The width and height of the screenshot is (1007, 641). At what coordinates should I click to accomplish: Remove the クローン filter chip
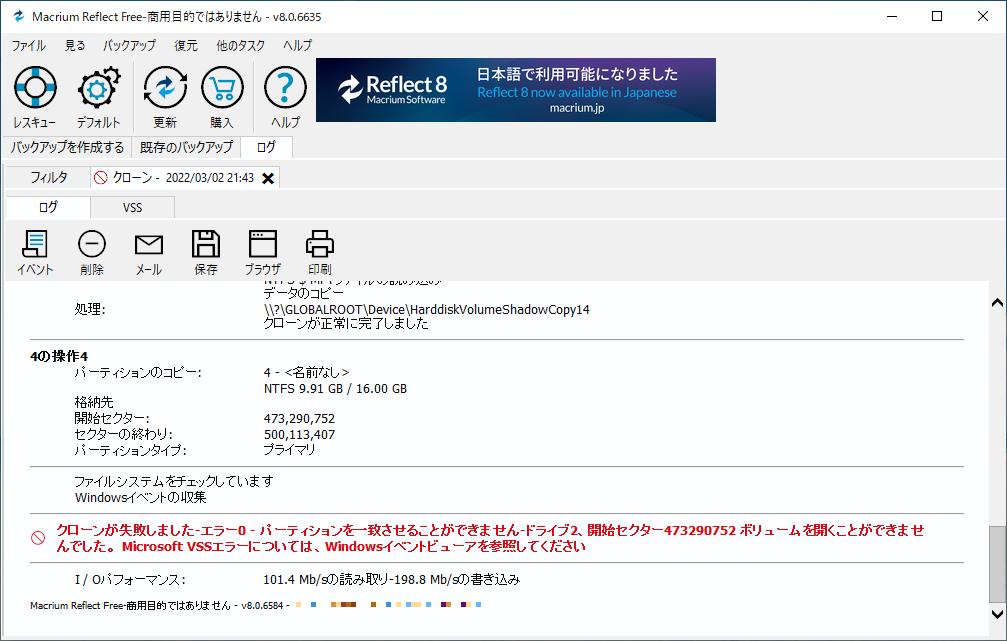pos(267,177)
